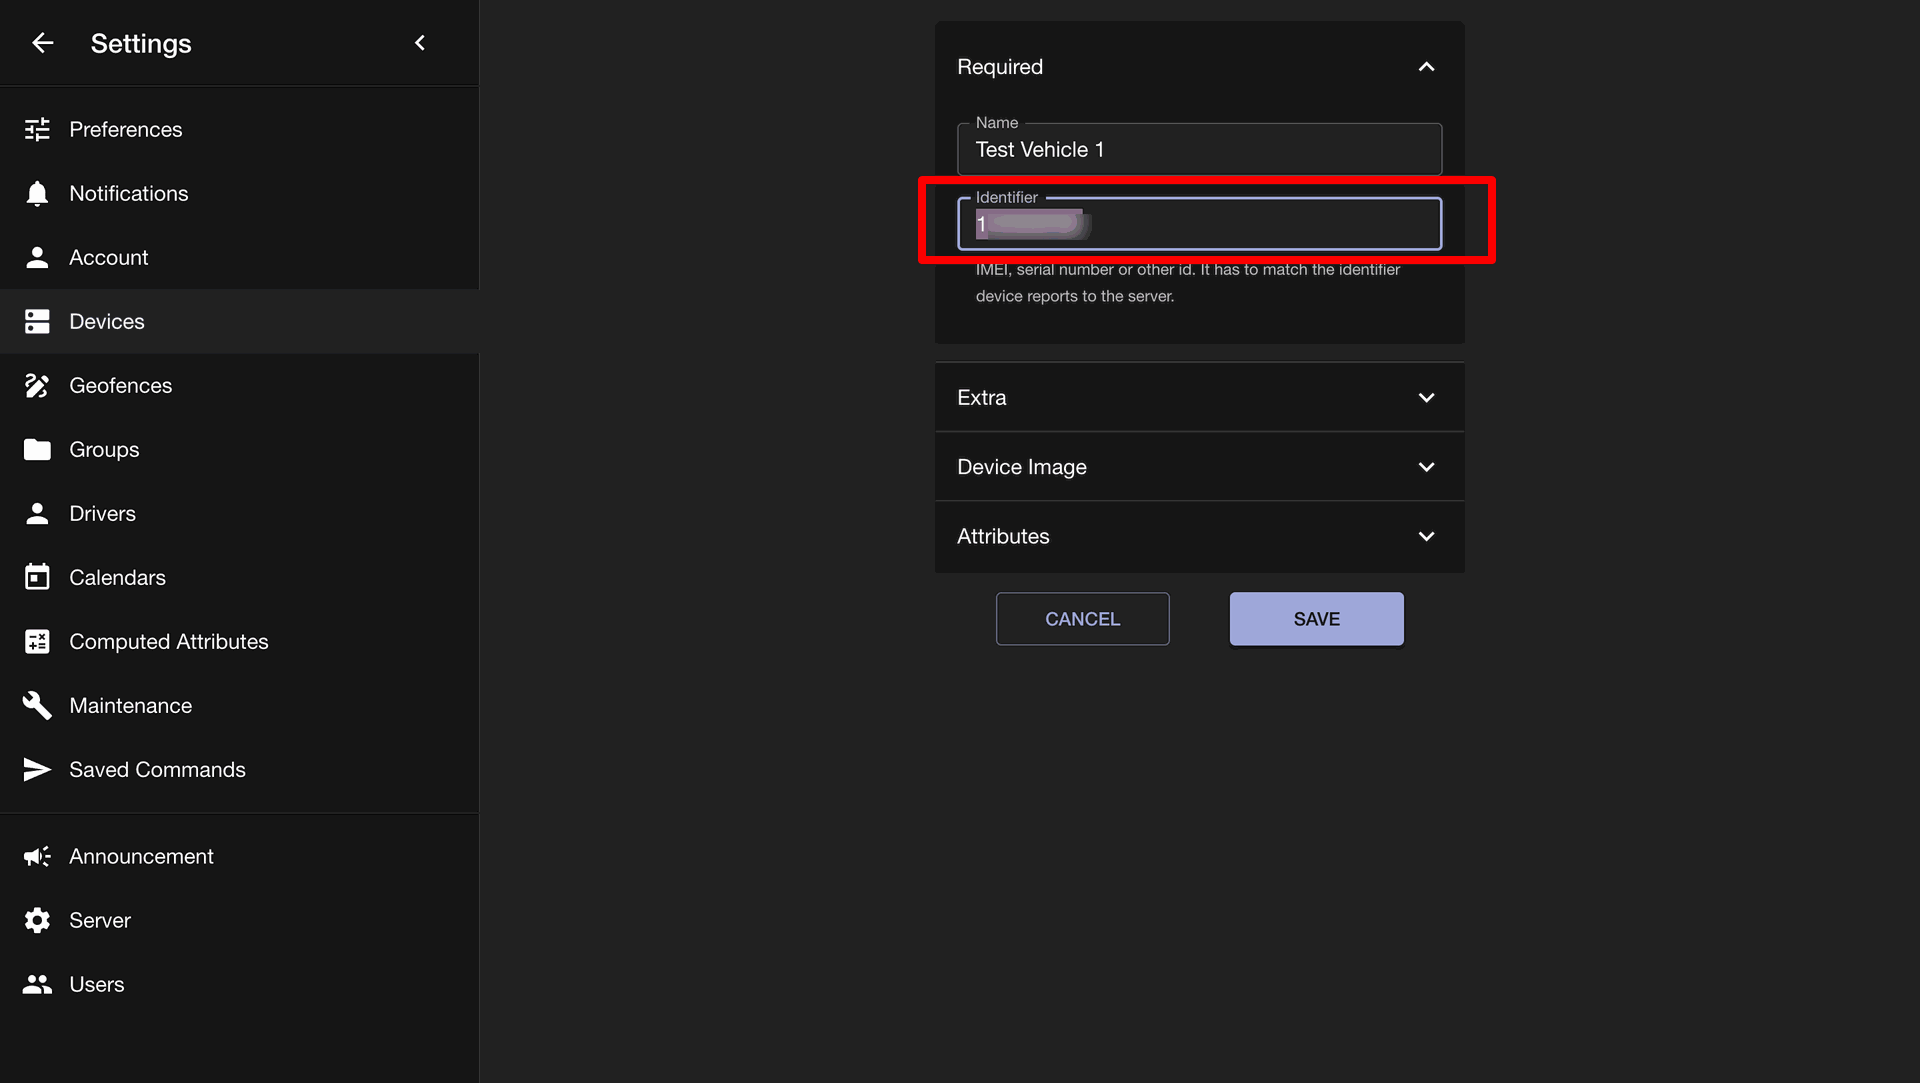Screen dimensions: 1920x1083
Task: Select the Saved Commands send icon
Action: point(37,769)
